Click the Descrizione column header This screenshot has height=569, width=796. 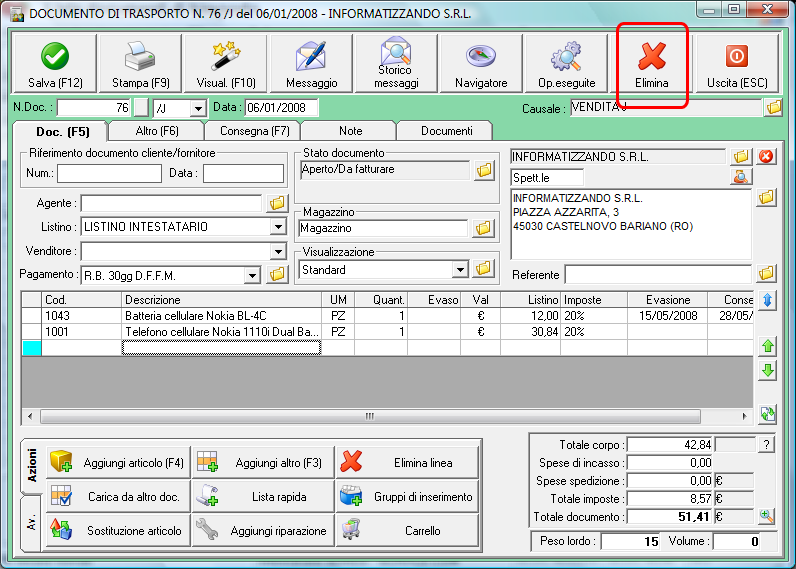pos(222,299)
